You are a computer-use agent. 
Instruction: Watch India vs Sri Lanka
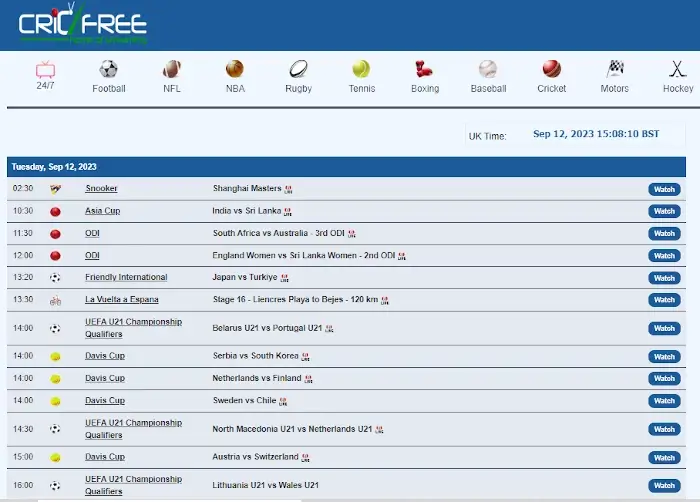pyautogui.click(x=664, y=211)
